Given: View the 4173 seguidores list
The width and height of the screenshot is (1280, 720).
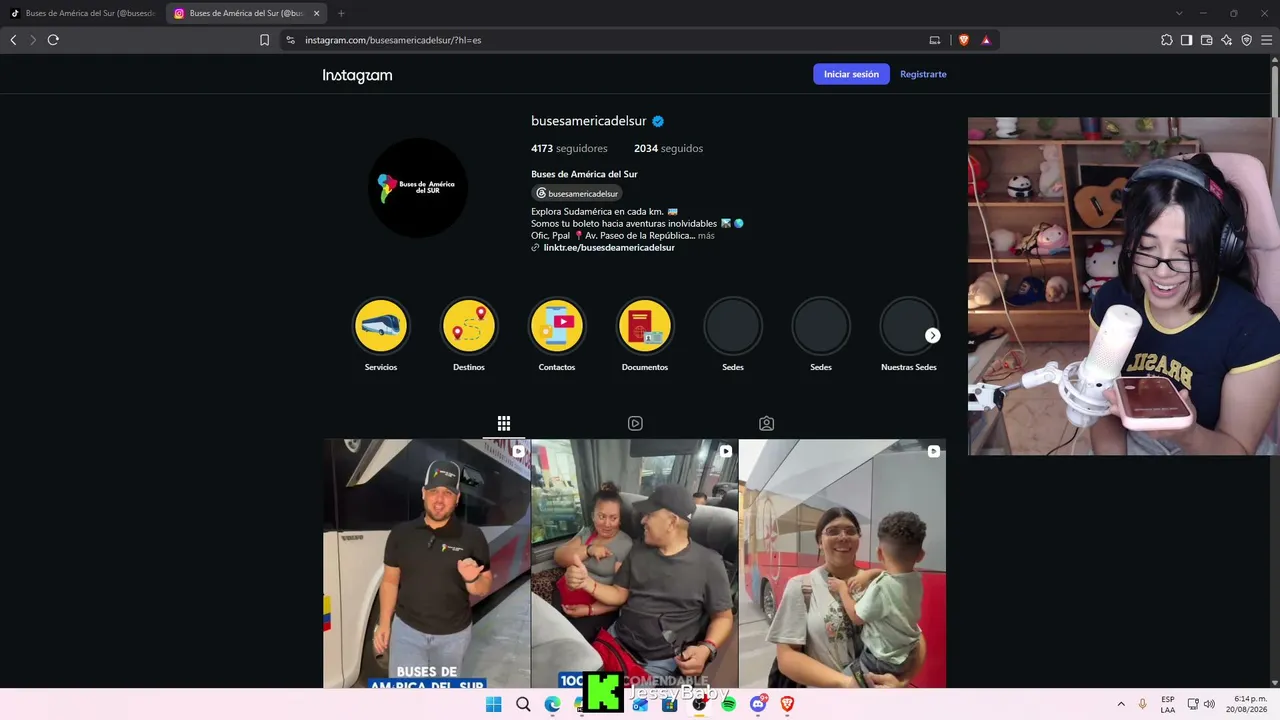Looking at the screenshot, I should 569,148.
